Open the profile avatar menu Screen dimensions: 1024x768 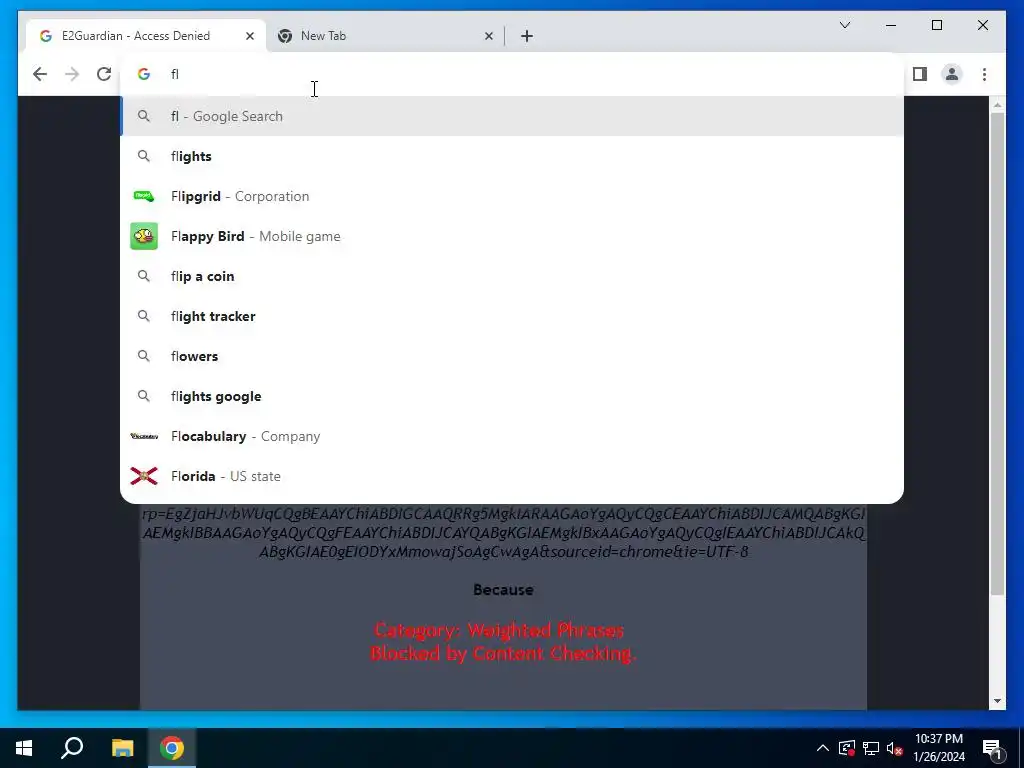pyautogui.click(x=952, y=74)
